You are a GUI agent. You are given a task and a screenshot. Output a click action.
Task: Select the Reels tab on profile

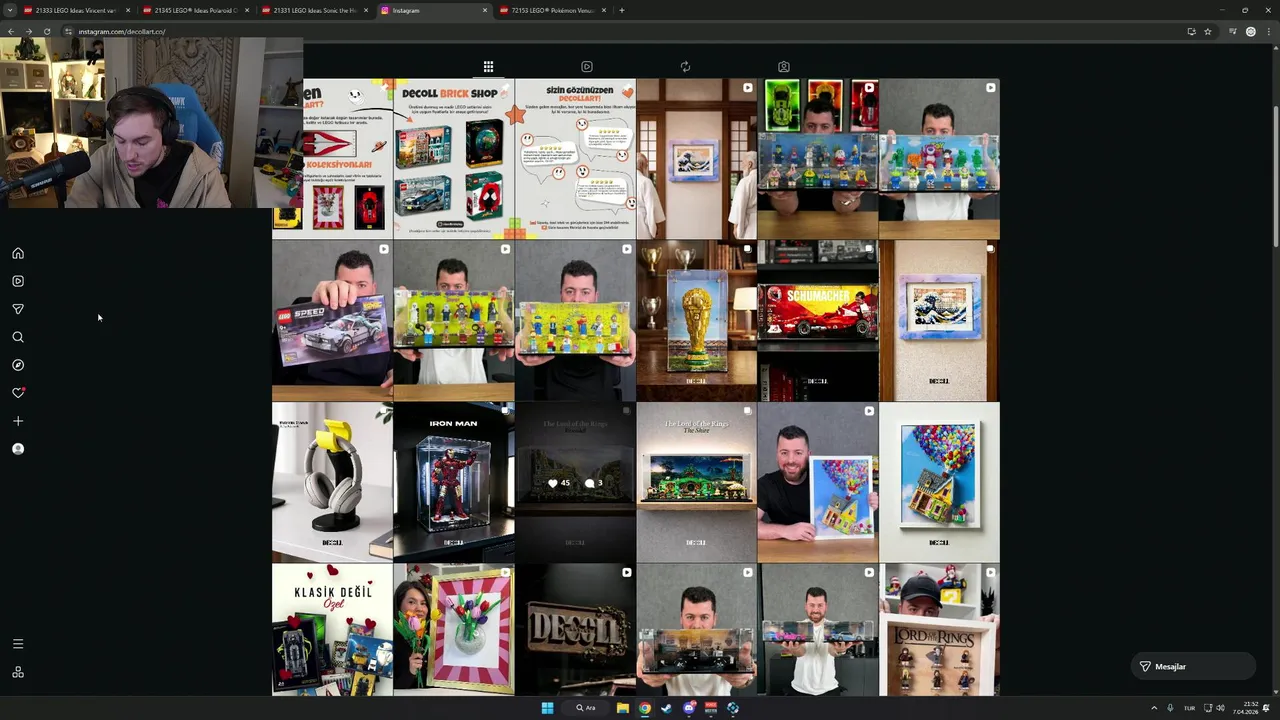pyautogui.click(x=587, y=67)
